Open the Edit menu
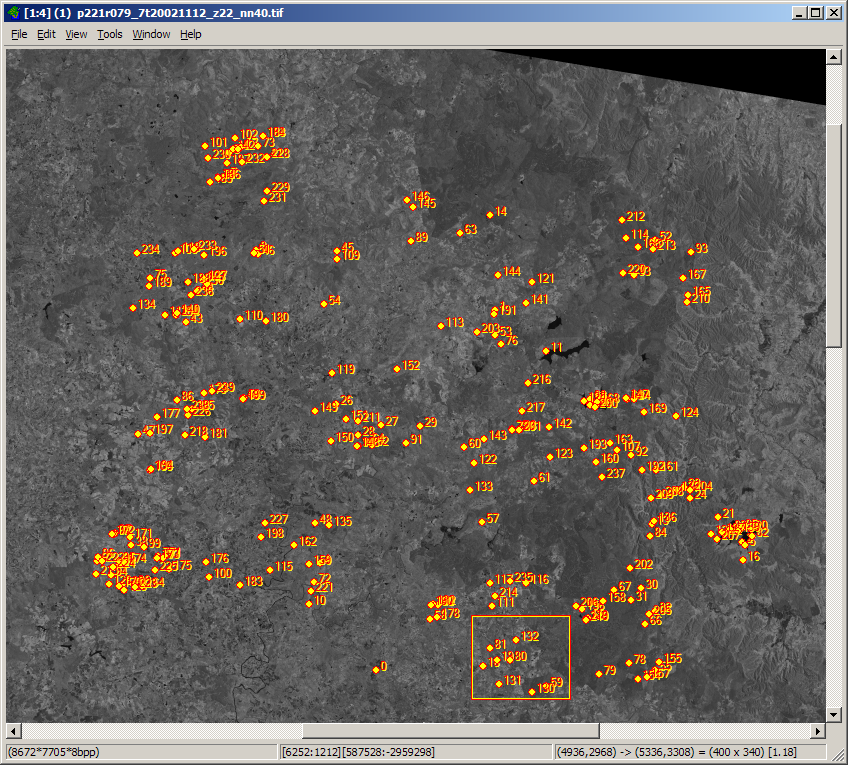 tap(46, 34)
